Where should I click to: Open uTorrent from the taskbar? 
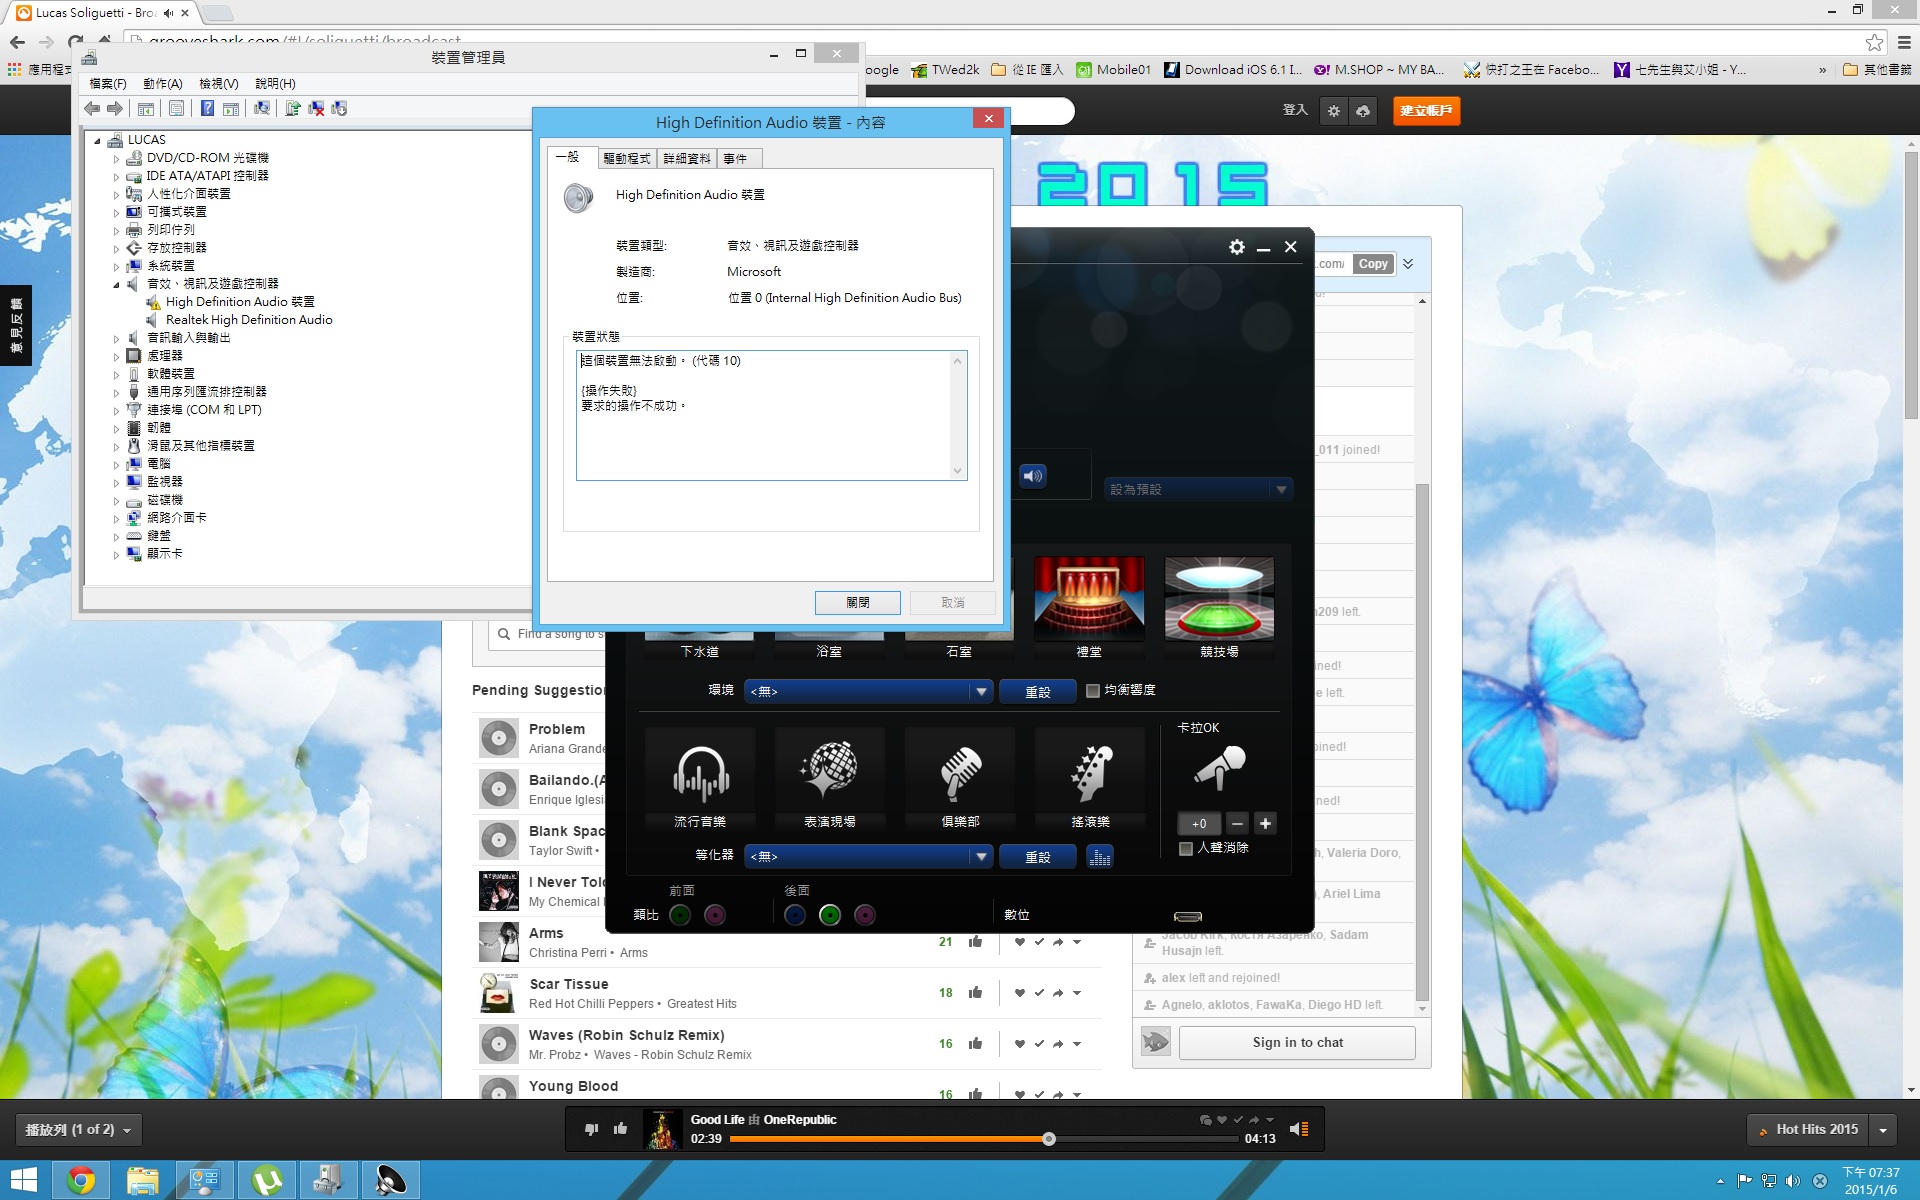coord(267,1181)
